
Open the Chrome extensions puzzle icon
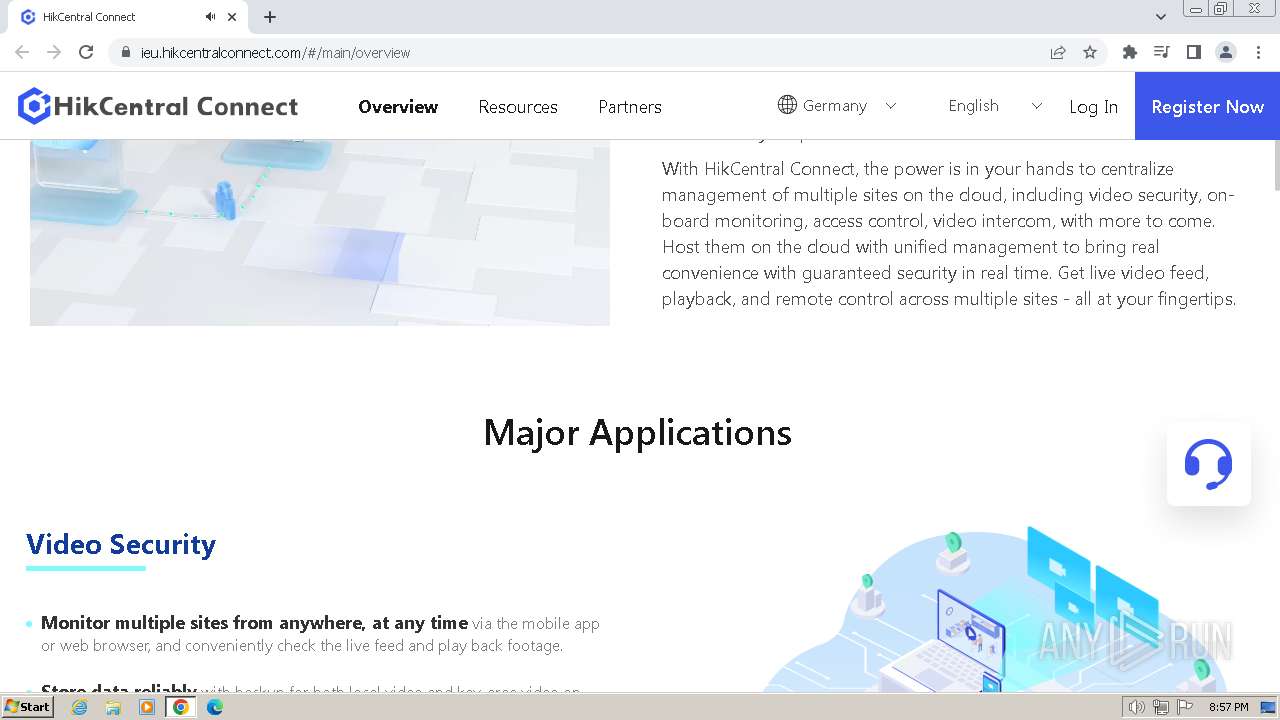tap(1130, 52)
